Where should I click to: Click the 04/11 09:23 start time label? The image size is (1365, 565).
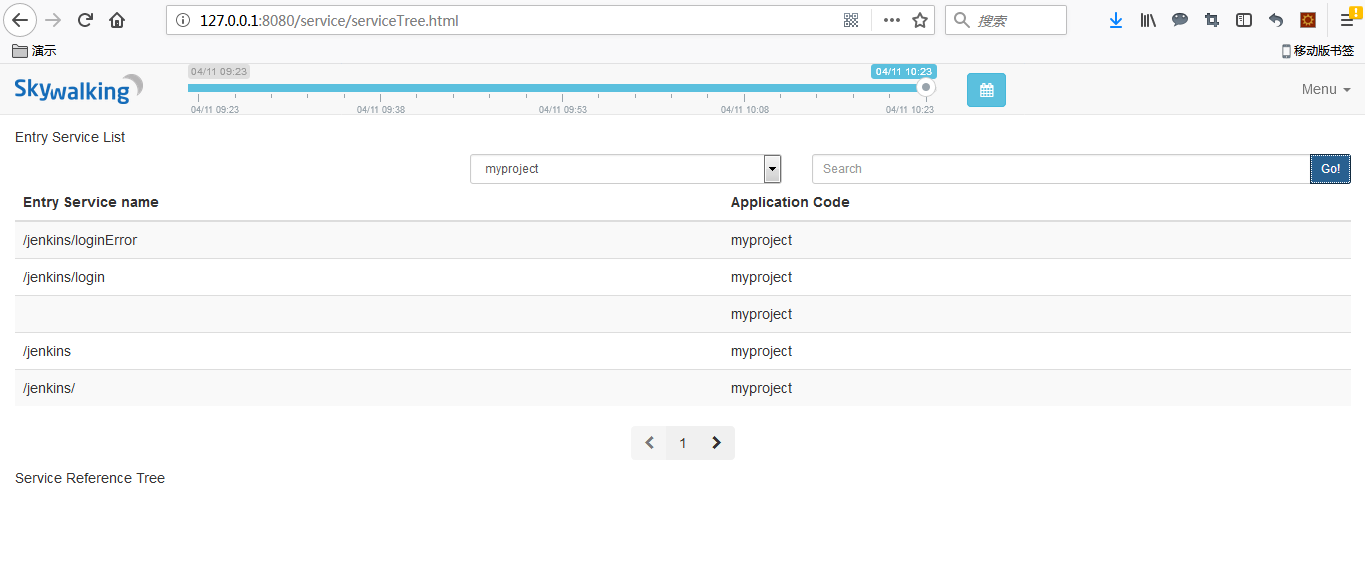point(218,72)
